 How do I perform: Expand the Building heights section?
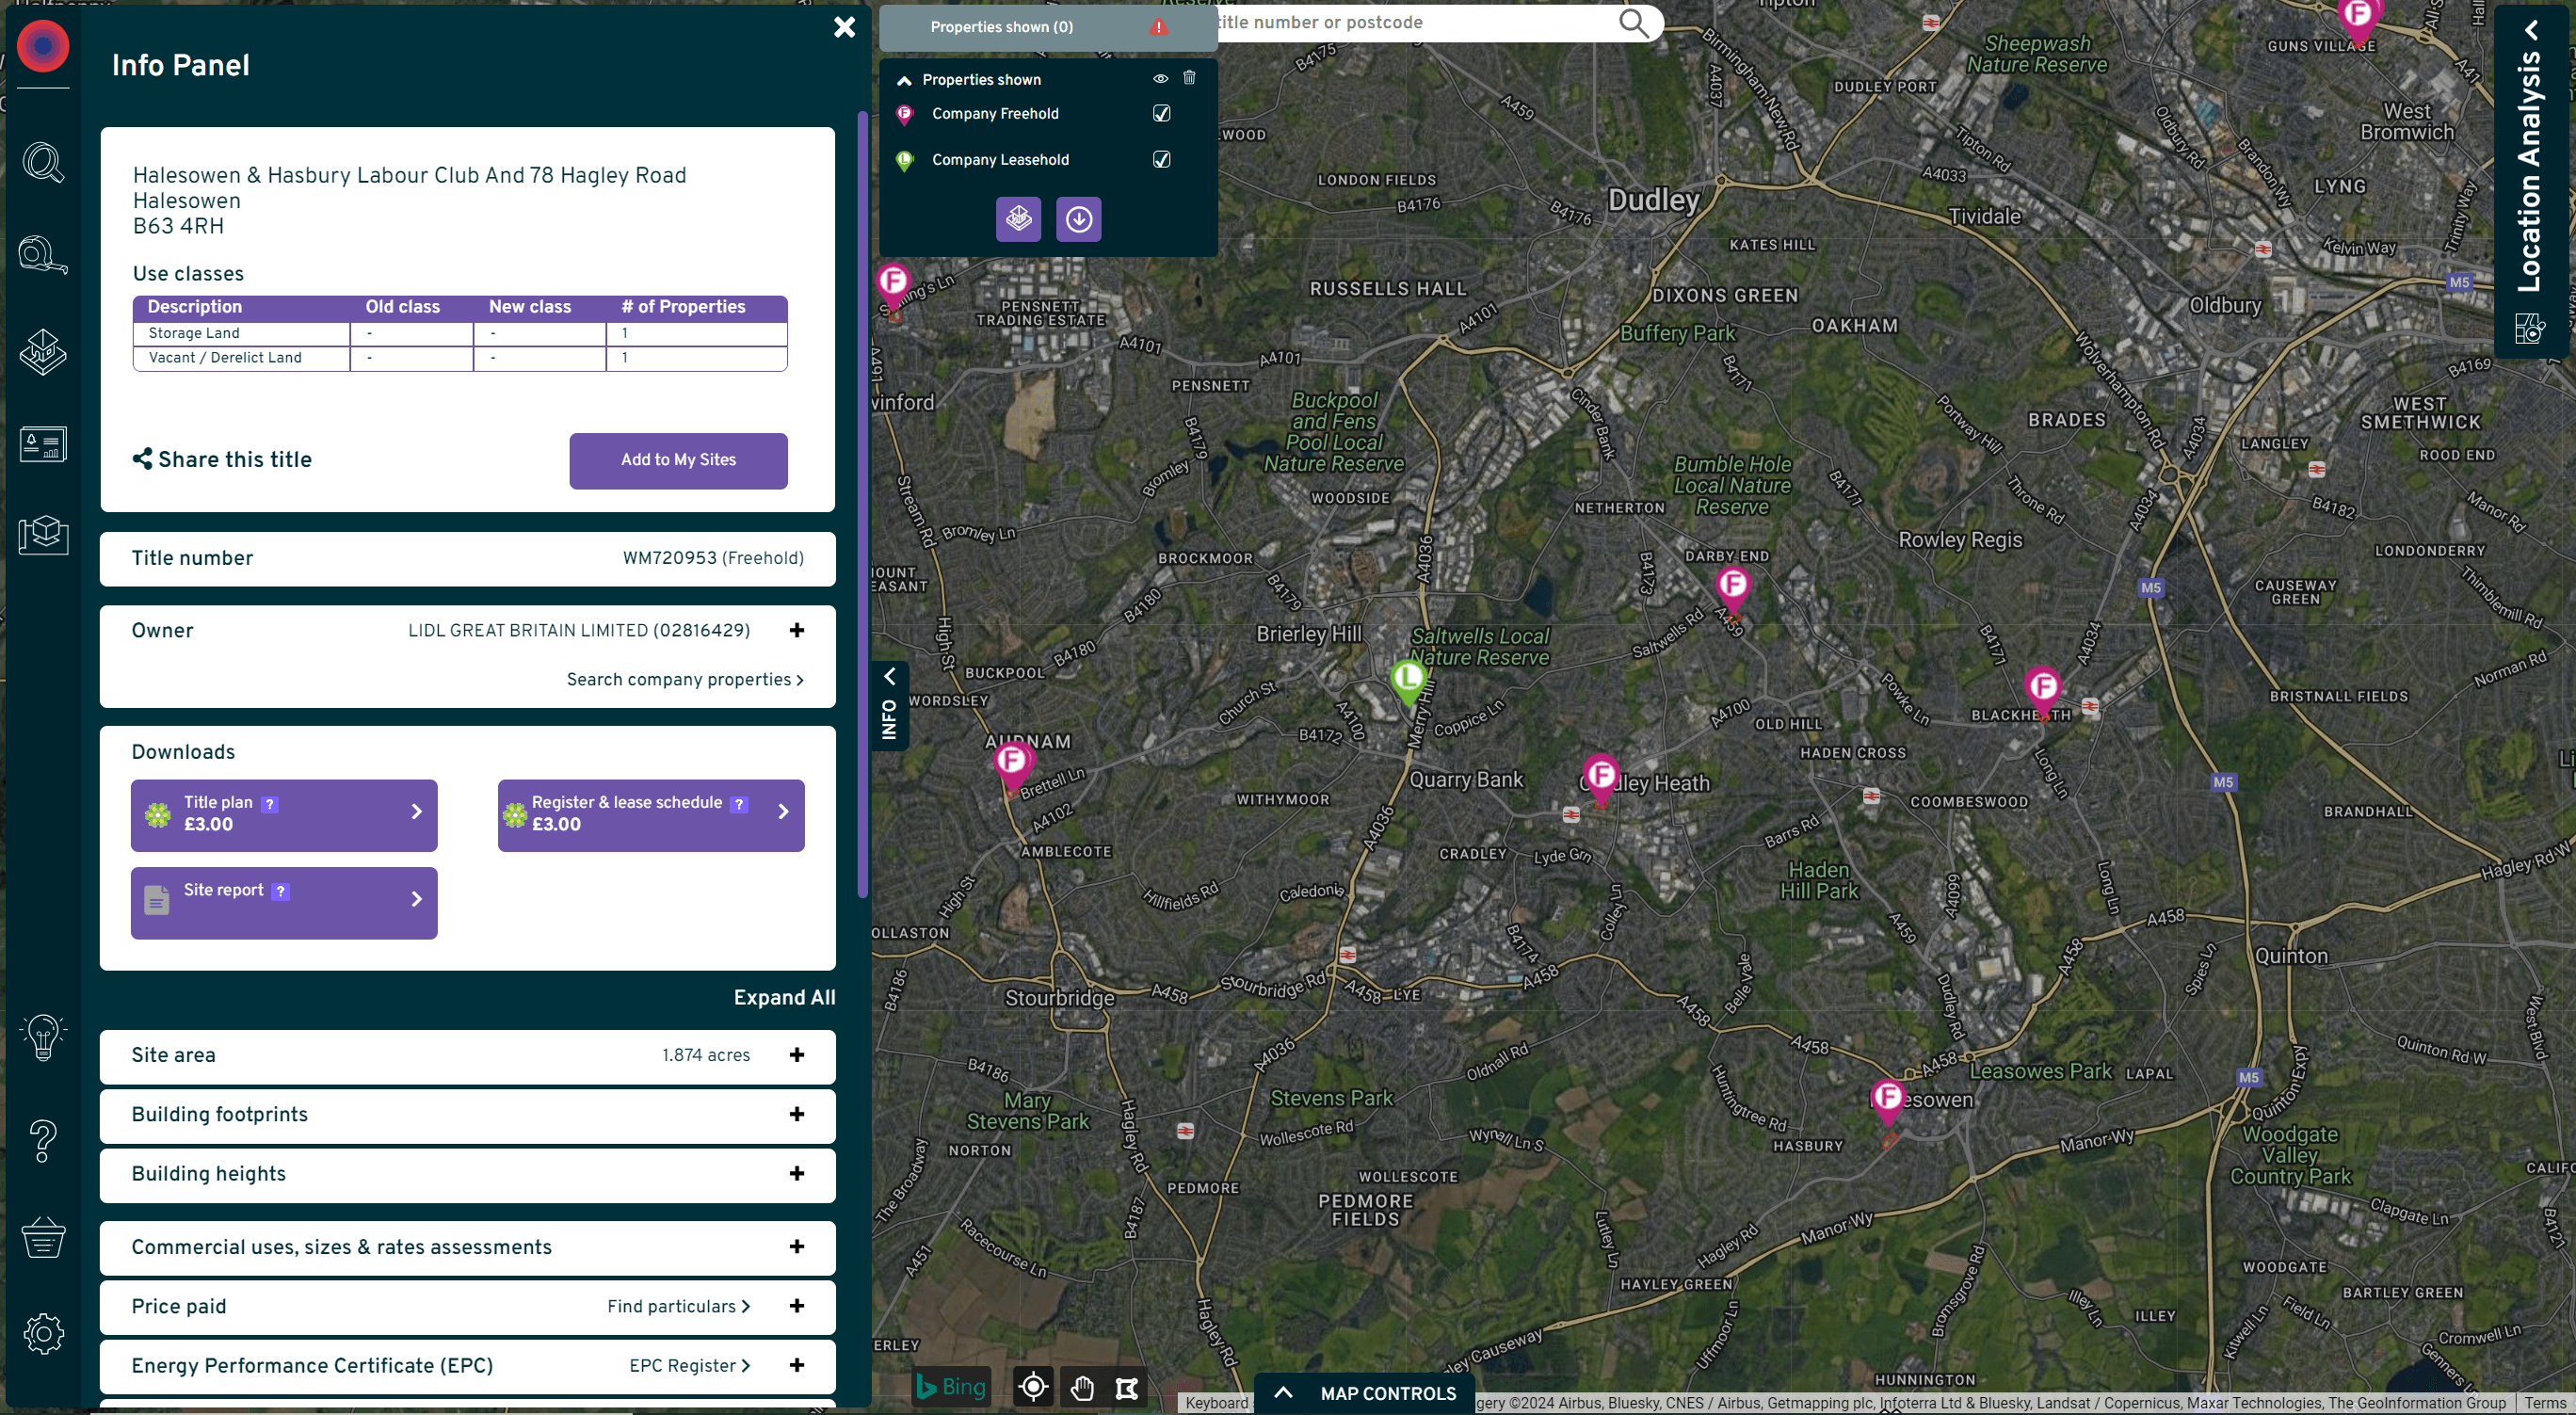pos(796,1174)
